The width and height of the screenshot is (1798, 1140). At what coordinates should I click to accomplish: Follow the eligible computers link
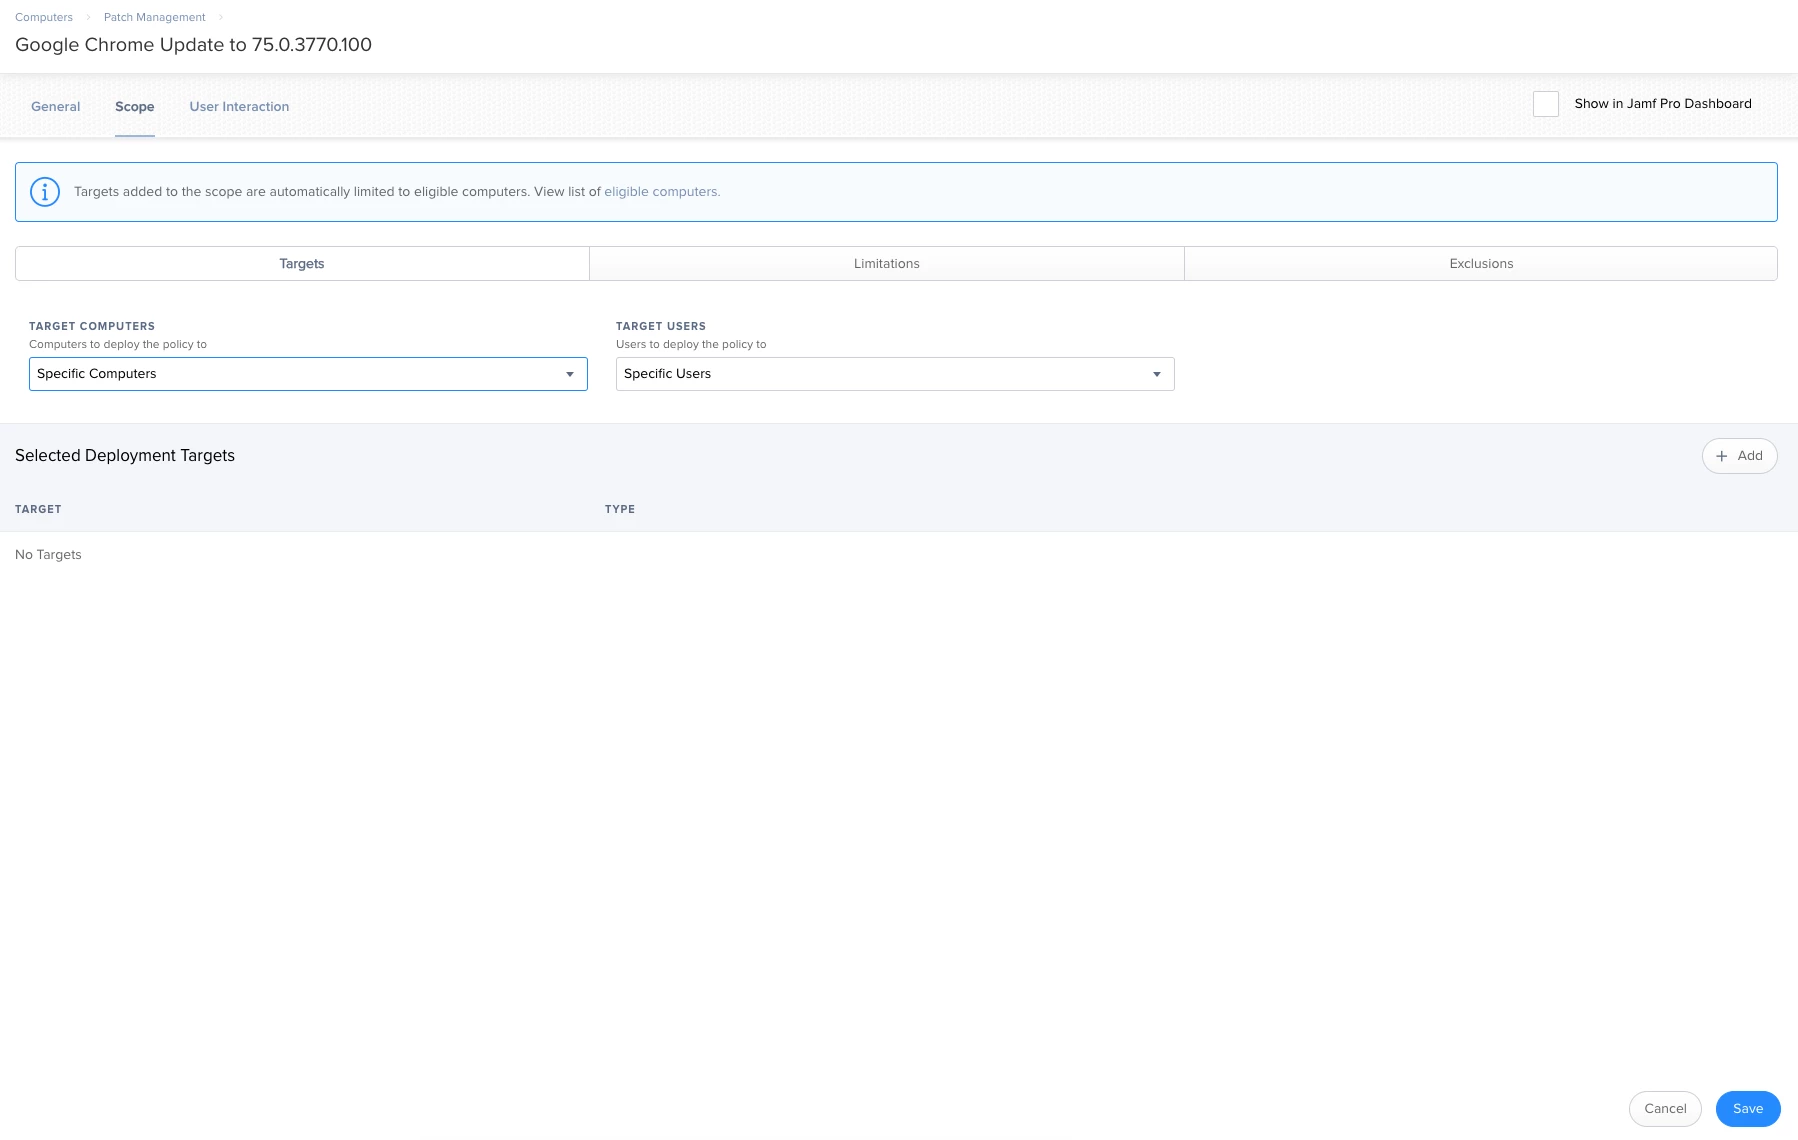tap(662, 192)
